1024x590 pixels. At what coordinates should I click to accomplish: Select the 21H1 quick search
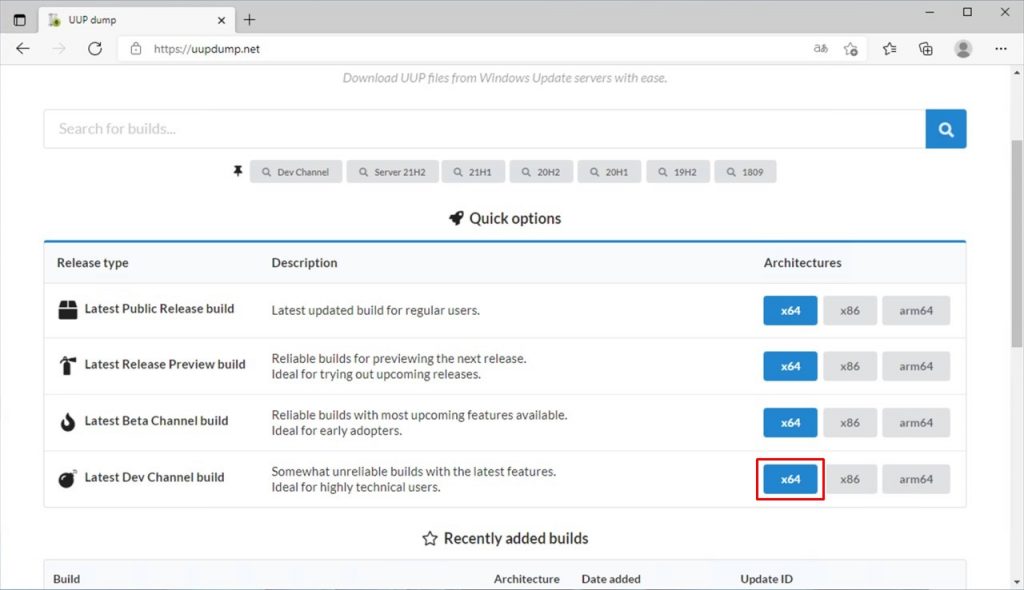point(473,172)
